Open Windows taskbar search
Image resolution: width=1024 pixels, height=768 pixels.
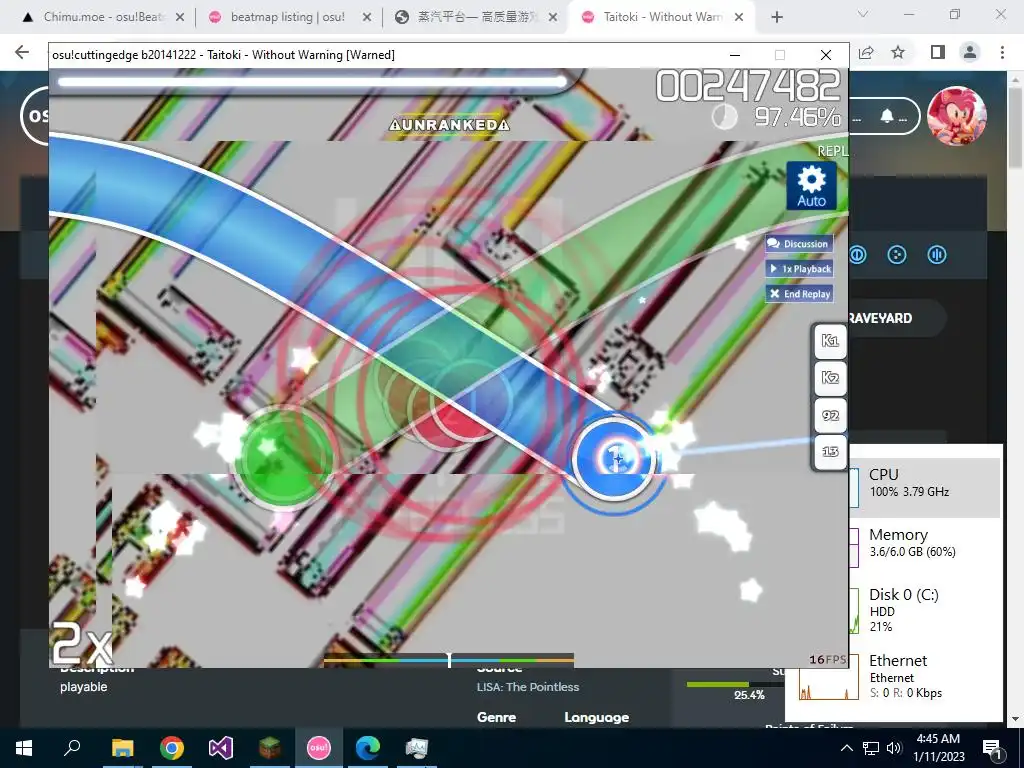72,748
